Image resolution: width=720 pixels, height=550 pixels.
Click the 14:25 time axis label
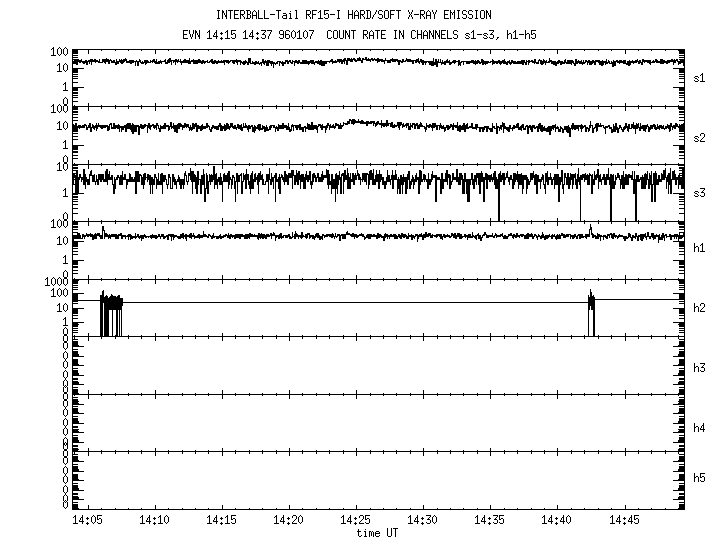[x=355, y=521]
